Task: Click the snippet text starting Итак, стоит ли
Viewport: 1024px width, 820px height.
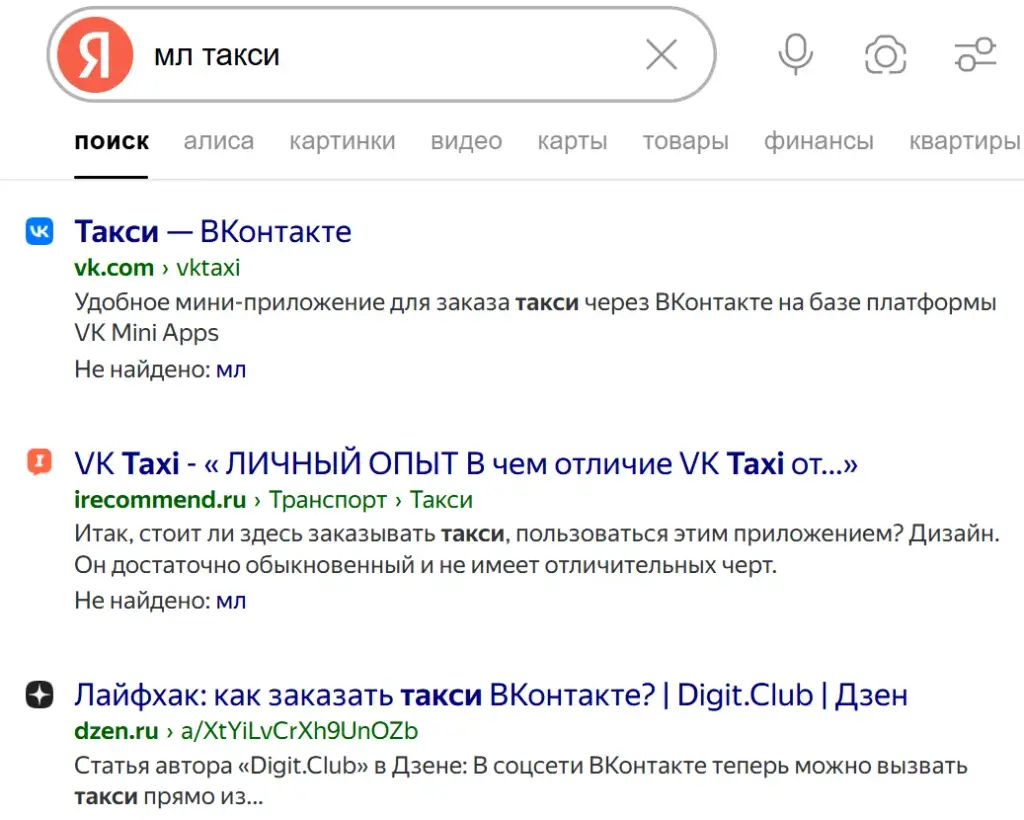Action: click(x=537, y=548)
